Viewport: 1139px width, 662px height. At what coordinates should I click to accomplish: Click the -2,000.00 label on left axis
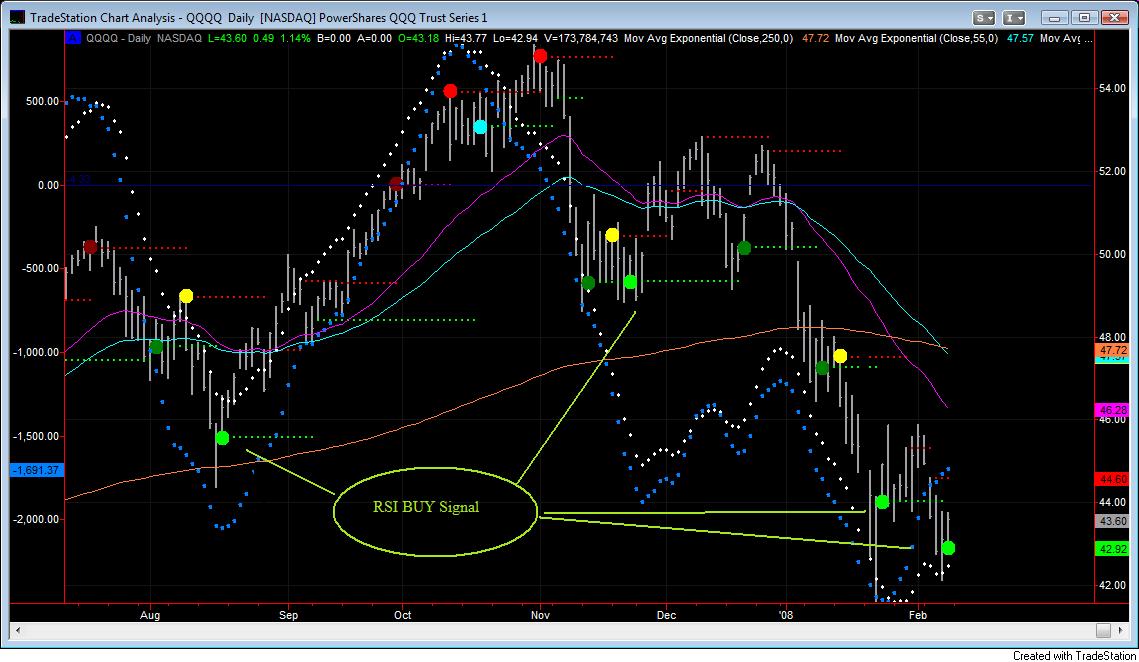[36, 519]
